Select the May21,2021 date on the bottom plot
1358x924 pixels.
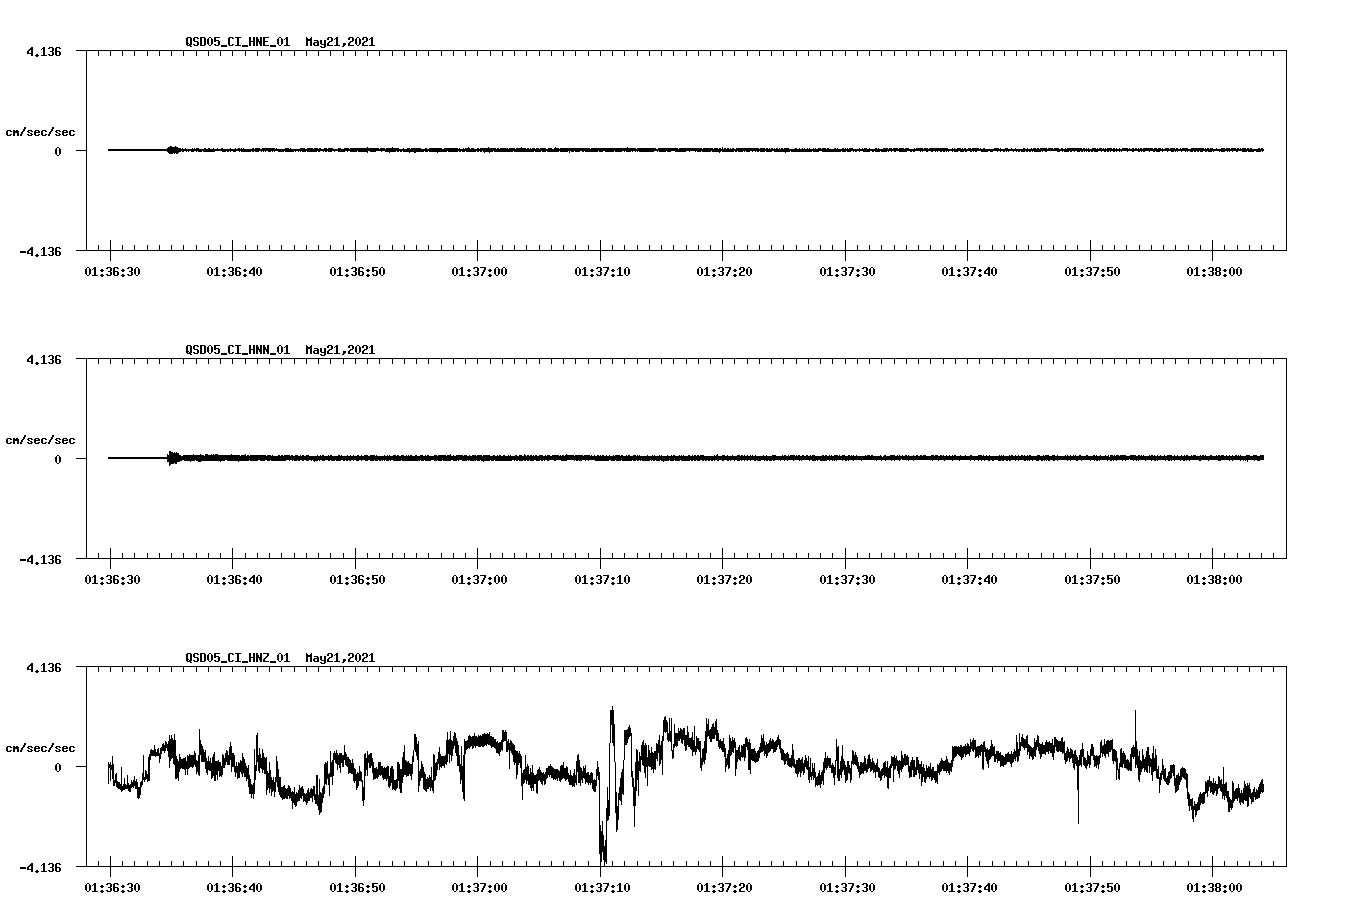tap(338, 658)
